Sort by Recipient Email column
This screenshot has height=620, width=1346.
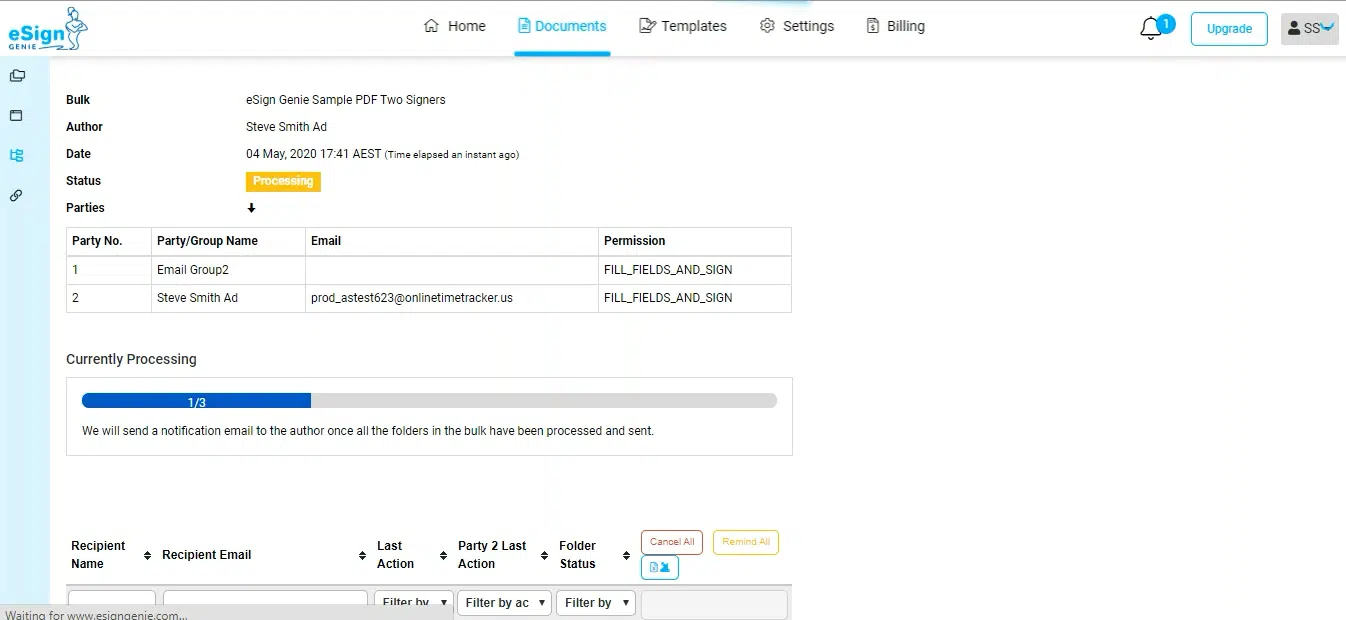pyautogui.click(x=363, y=555)
